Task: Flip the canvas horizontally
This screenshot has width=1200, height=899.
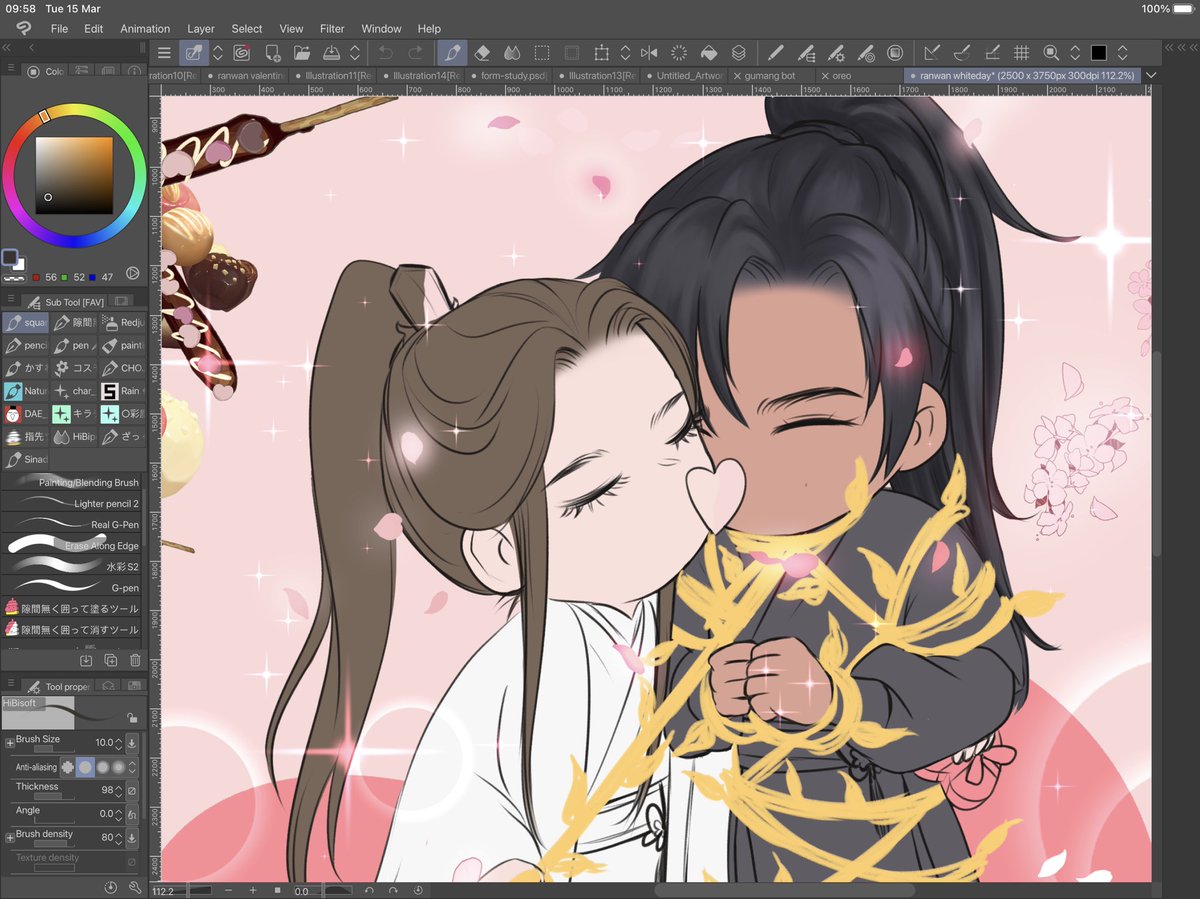Action: 649,52
